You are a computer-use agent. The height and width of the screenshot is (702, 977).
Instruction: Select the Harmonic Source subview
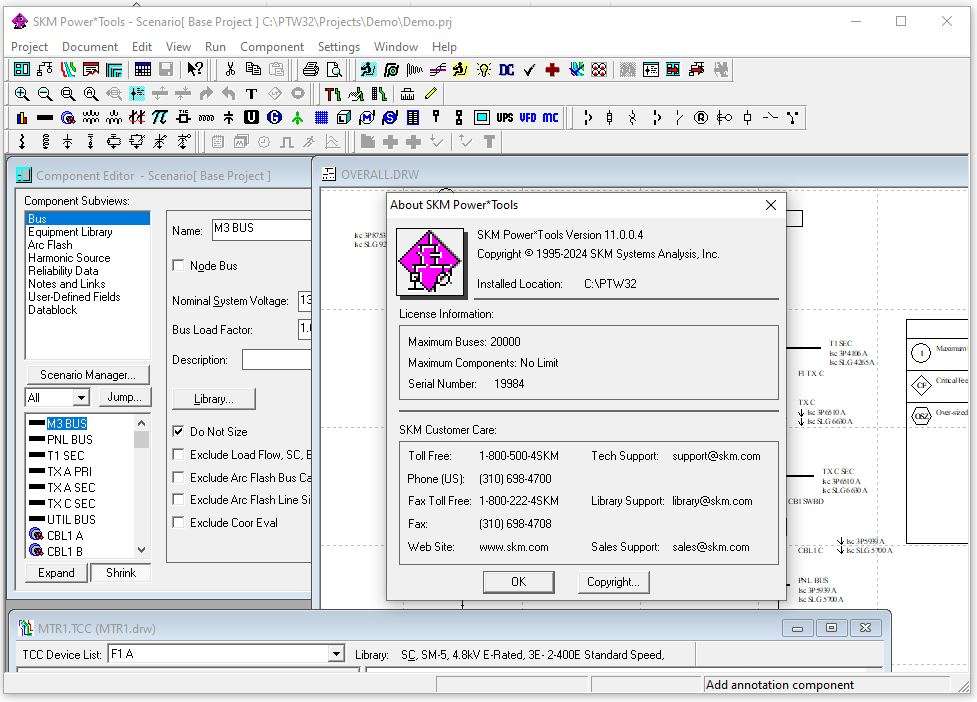[69, 258]
